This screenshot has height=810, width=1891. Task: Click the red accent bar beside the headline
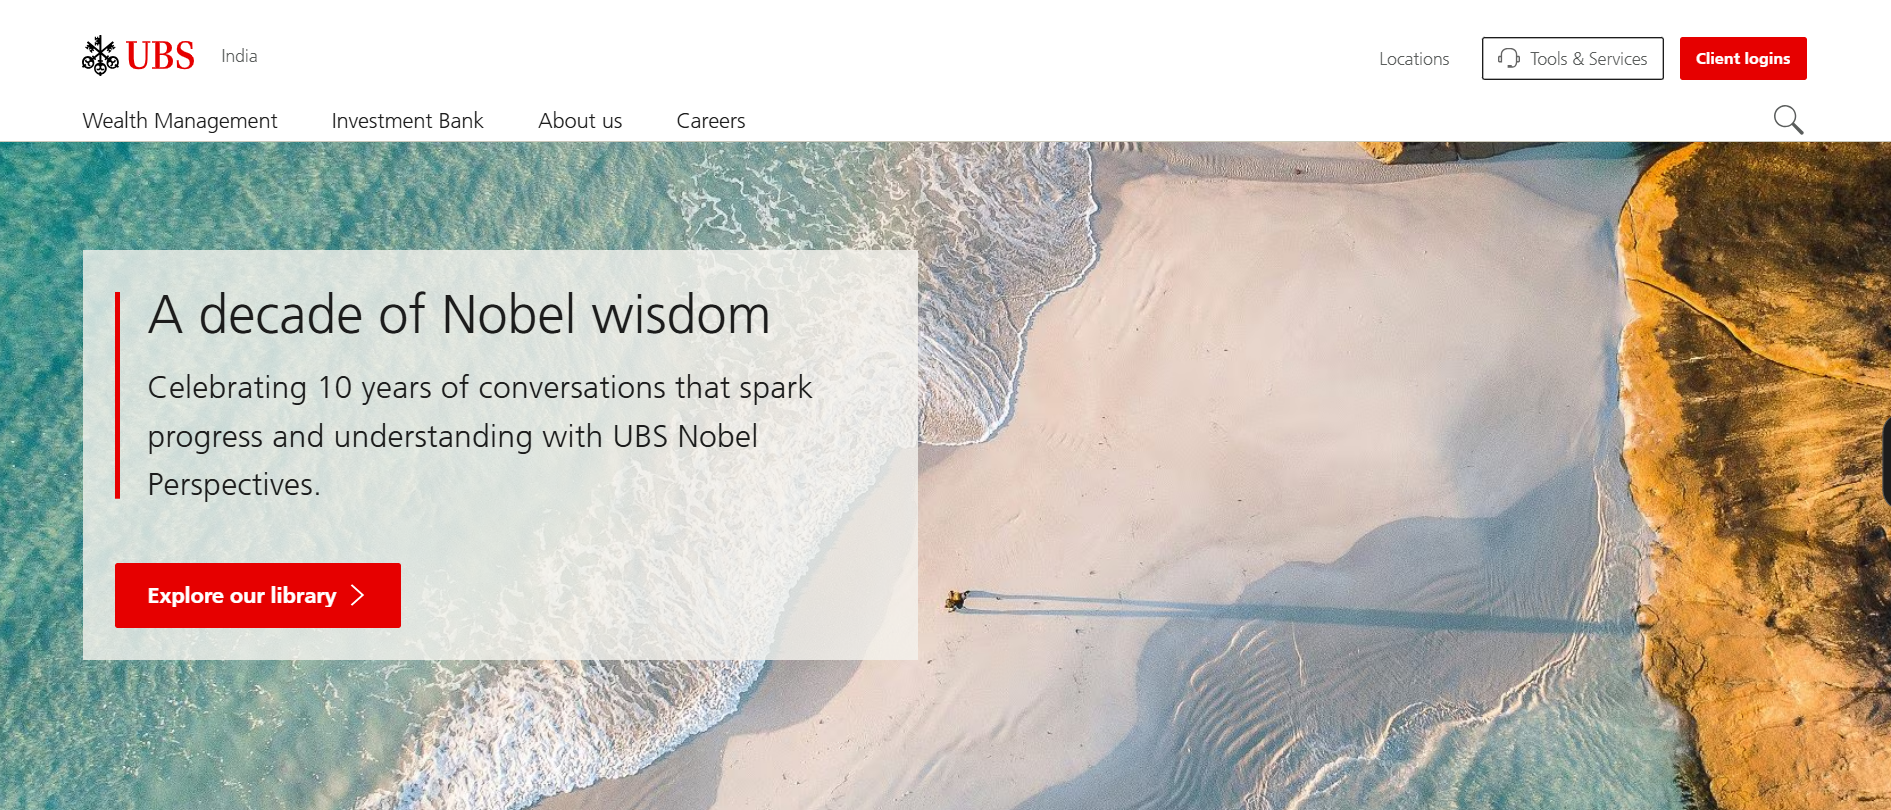118,395
